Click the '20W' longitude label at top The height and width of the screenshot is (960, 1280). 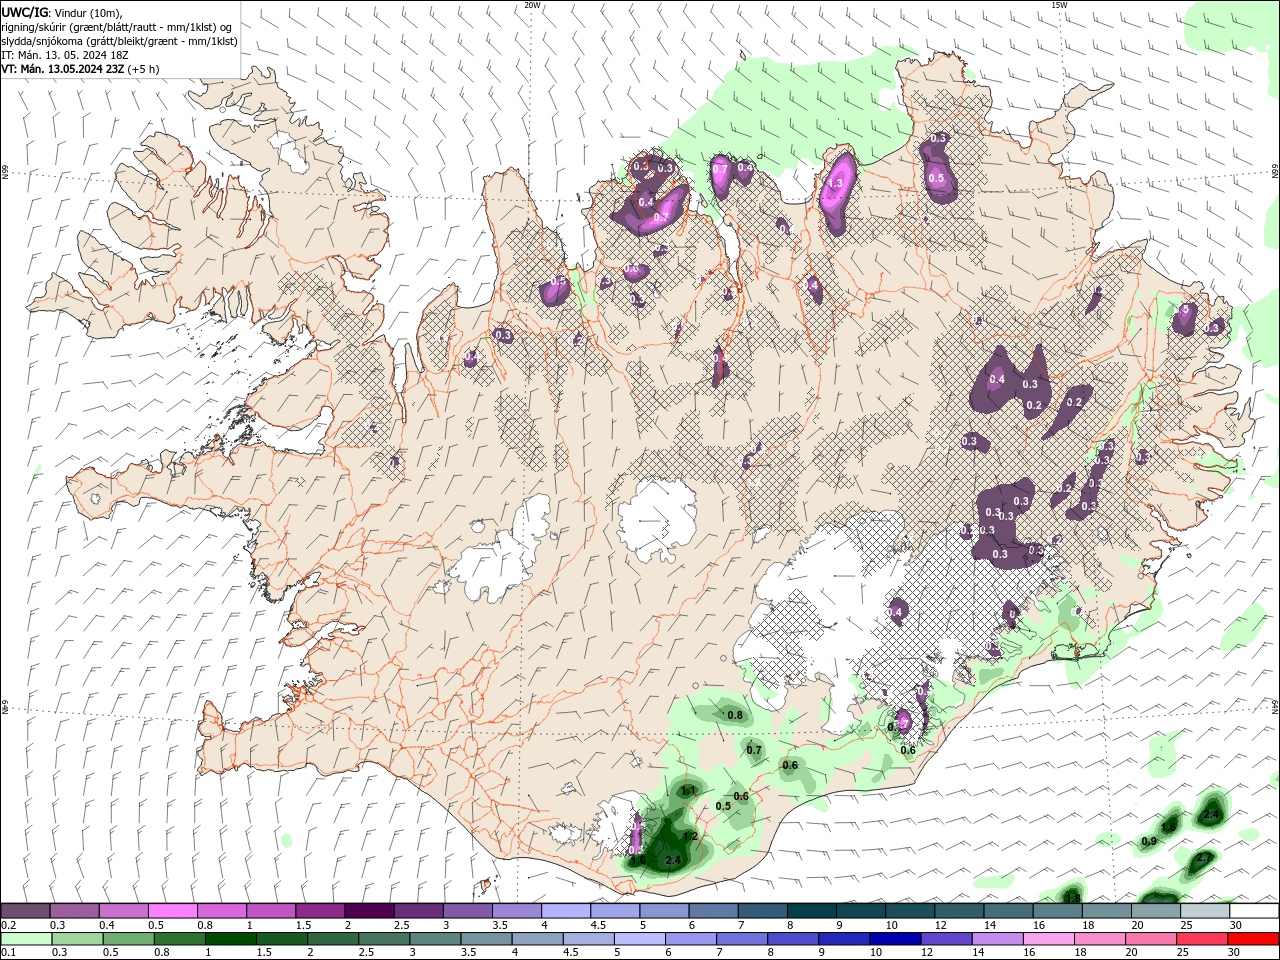pos(532,5)
